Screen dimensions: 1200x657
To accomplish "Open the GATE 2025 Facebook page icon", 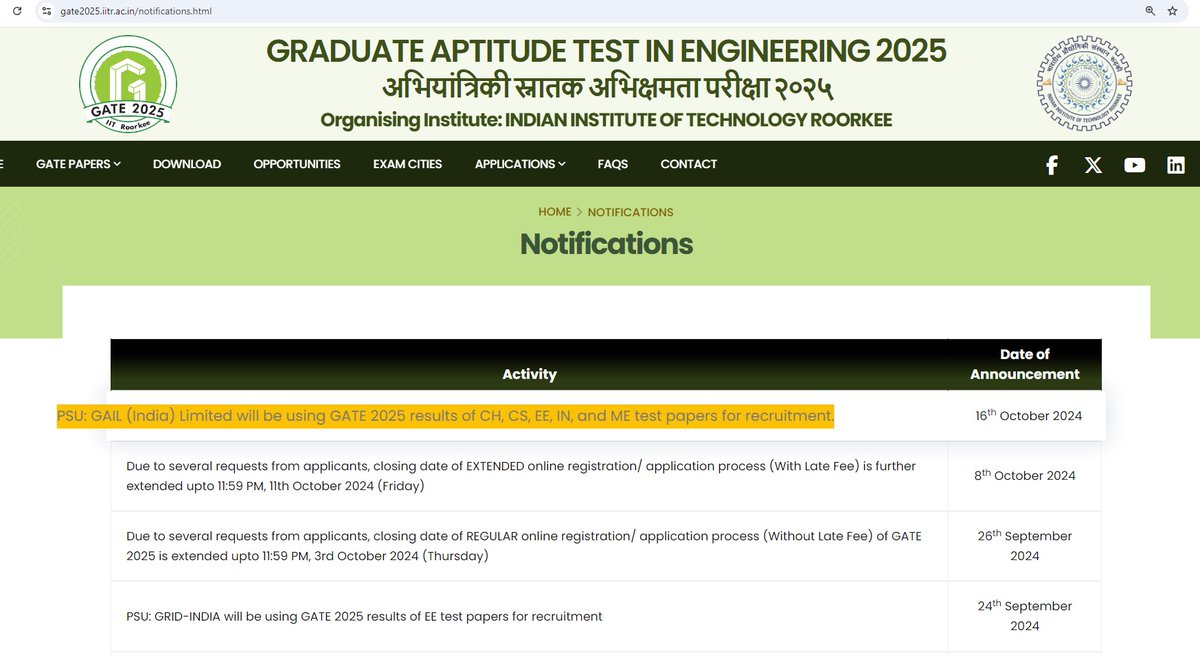I will pyautogui.click(x=1052, y=165).
